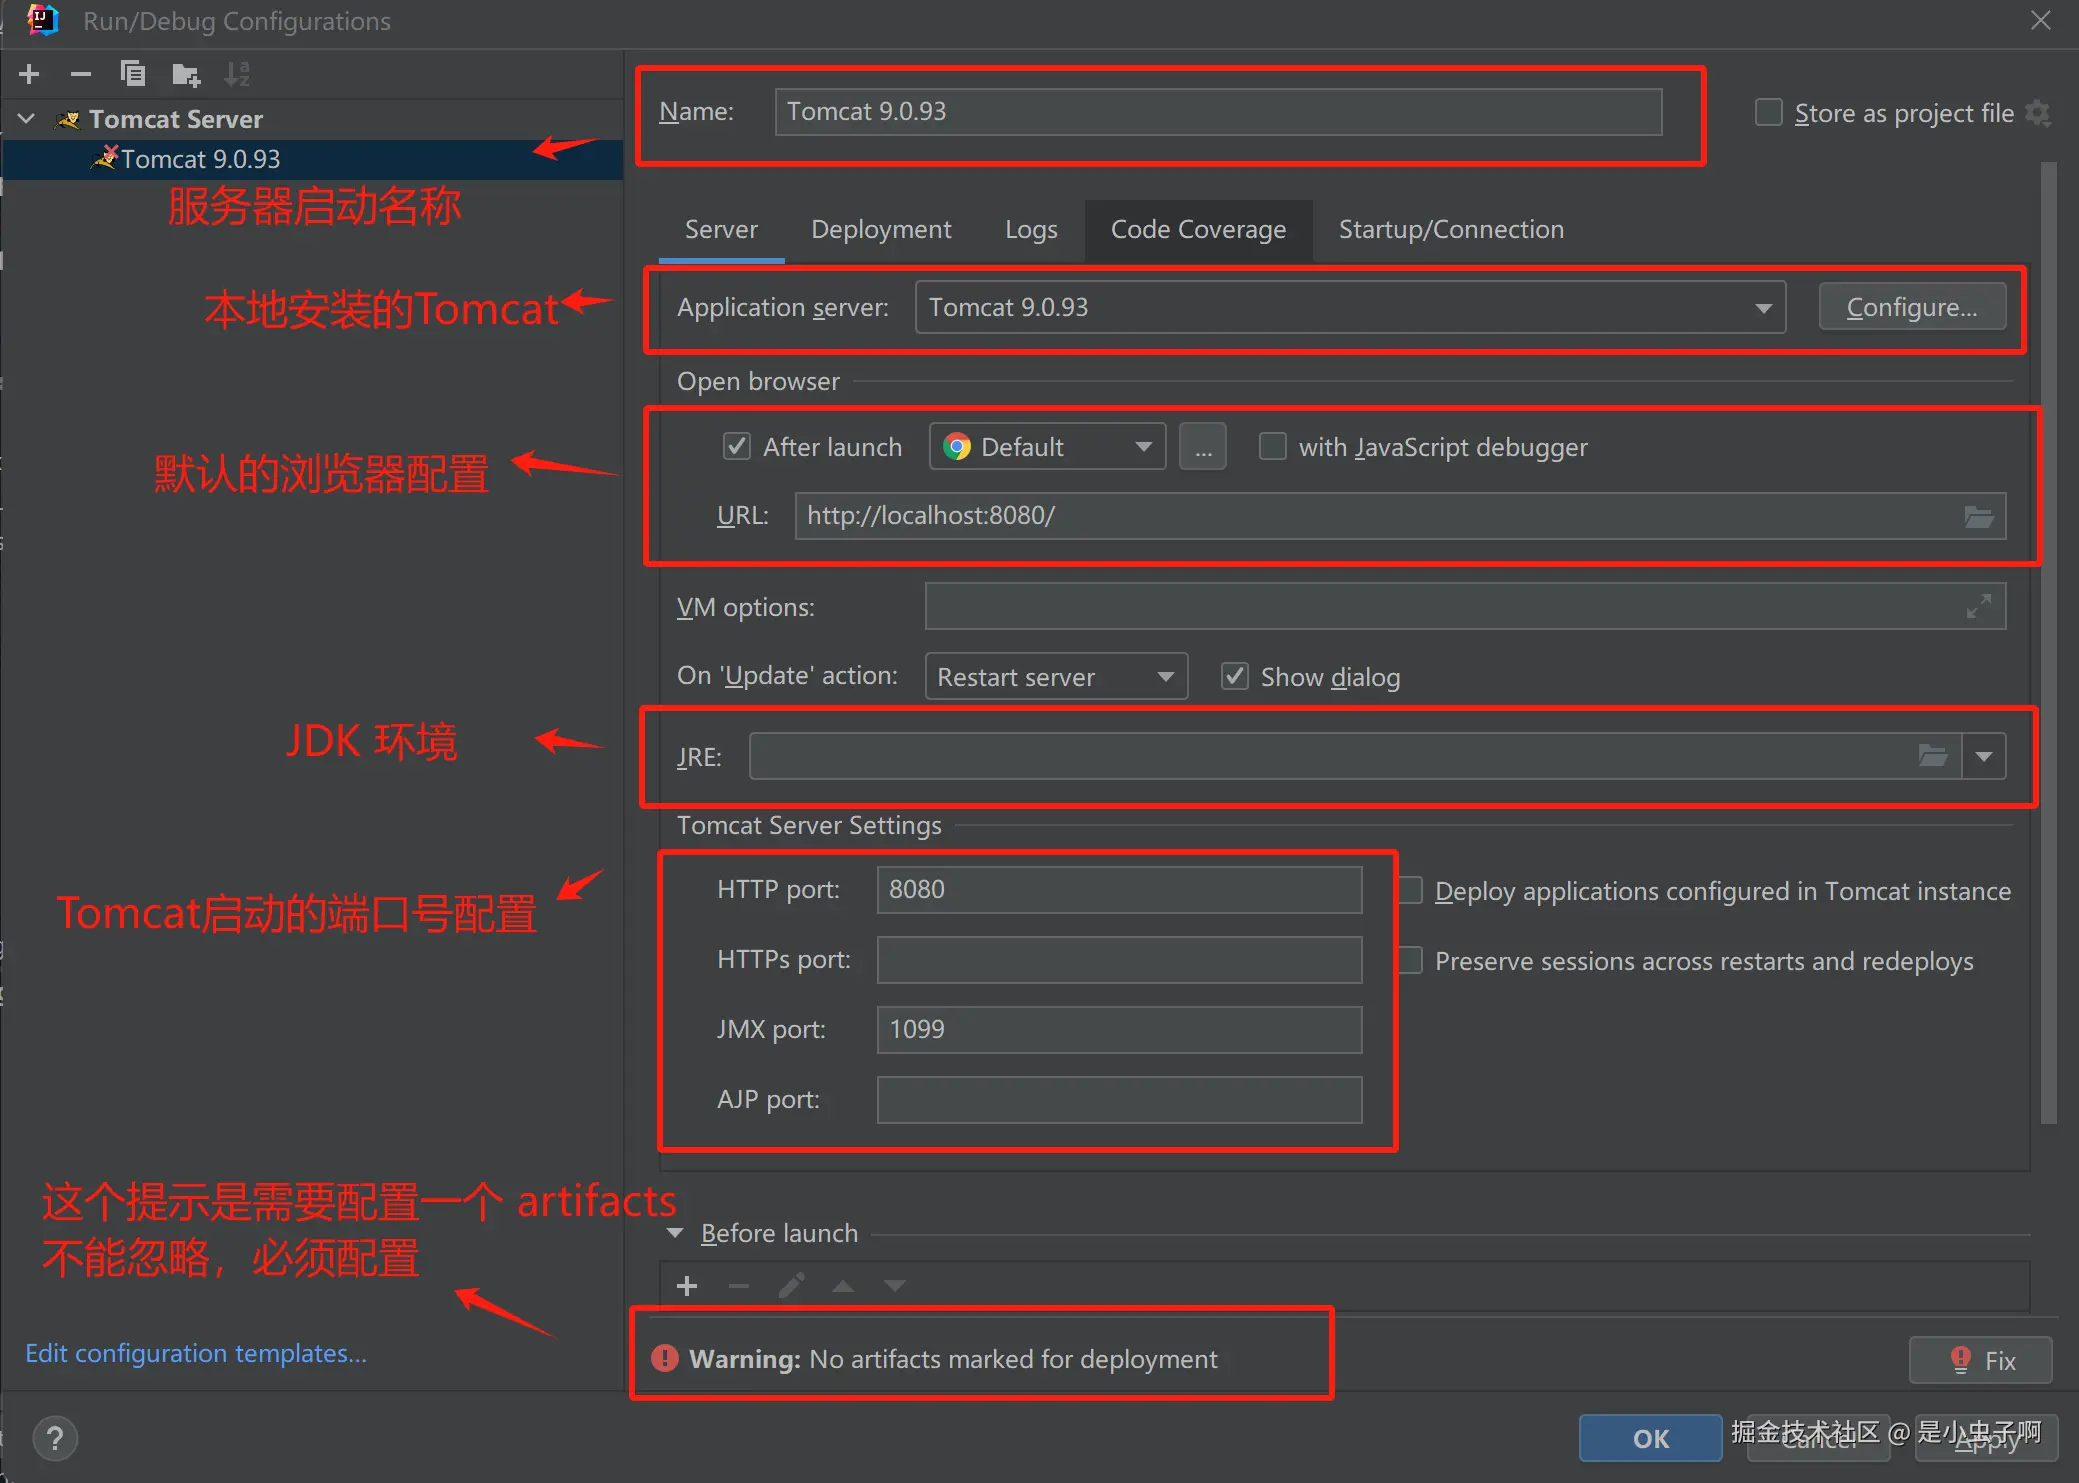Enable Store as project file checkbox

pos(1768,113)
